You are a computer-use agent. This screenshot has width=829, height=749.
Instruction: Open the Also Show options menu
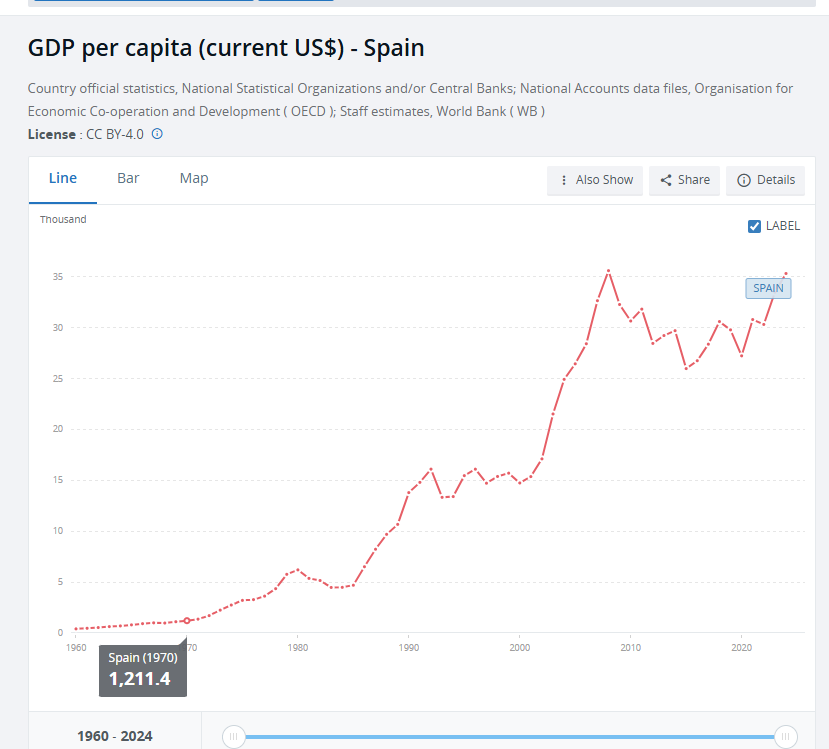pyautogui.click(x=595, y=180)
